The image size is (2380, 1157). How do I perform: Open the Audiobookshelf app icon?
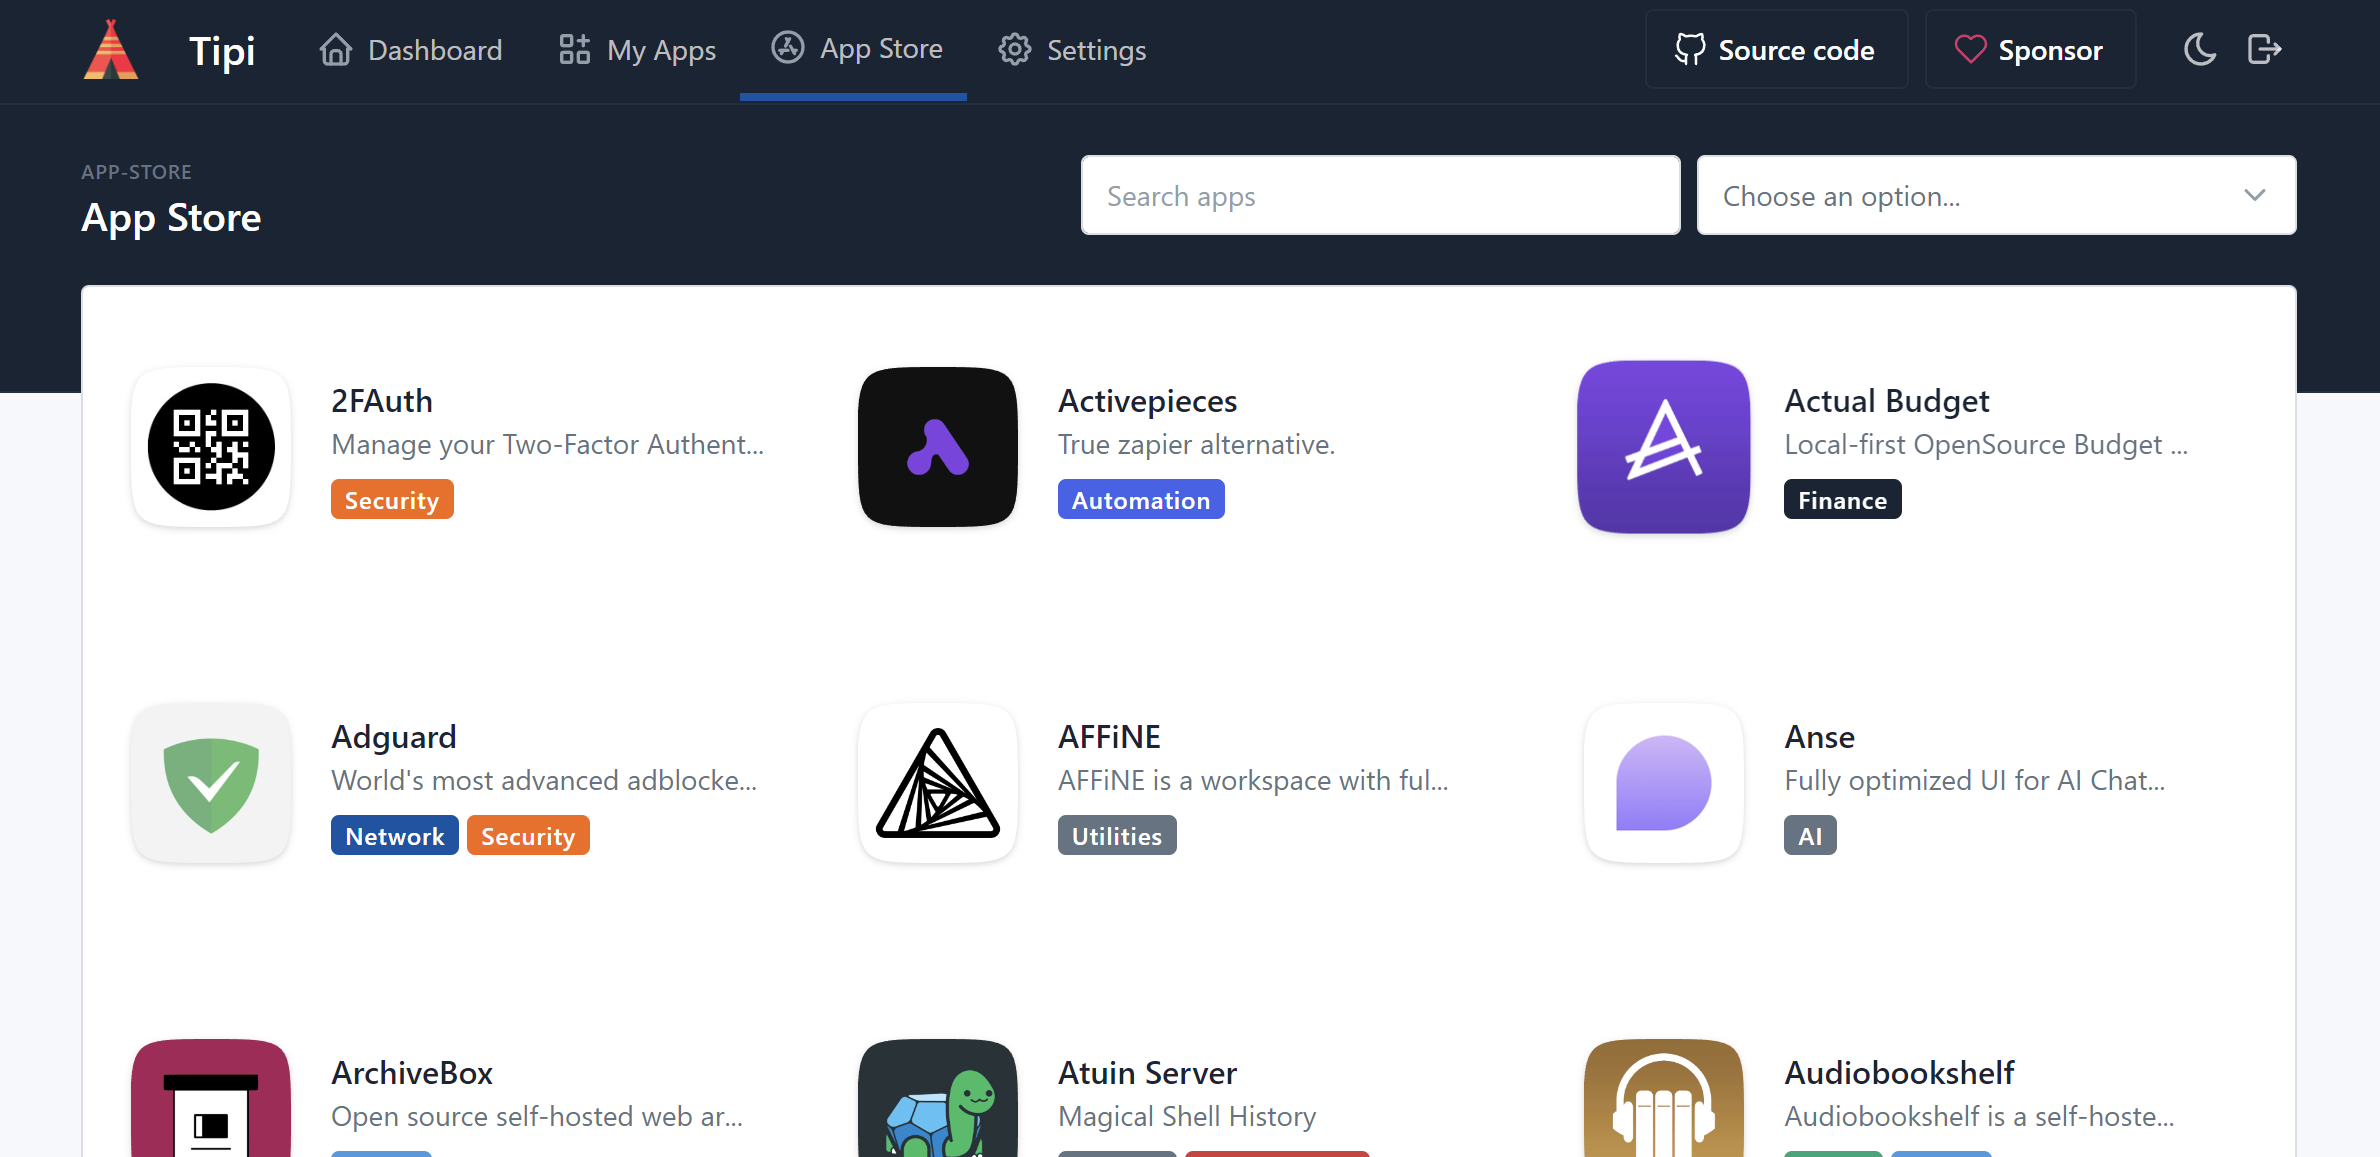[1663, 1110]
